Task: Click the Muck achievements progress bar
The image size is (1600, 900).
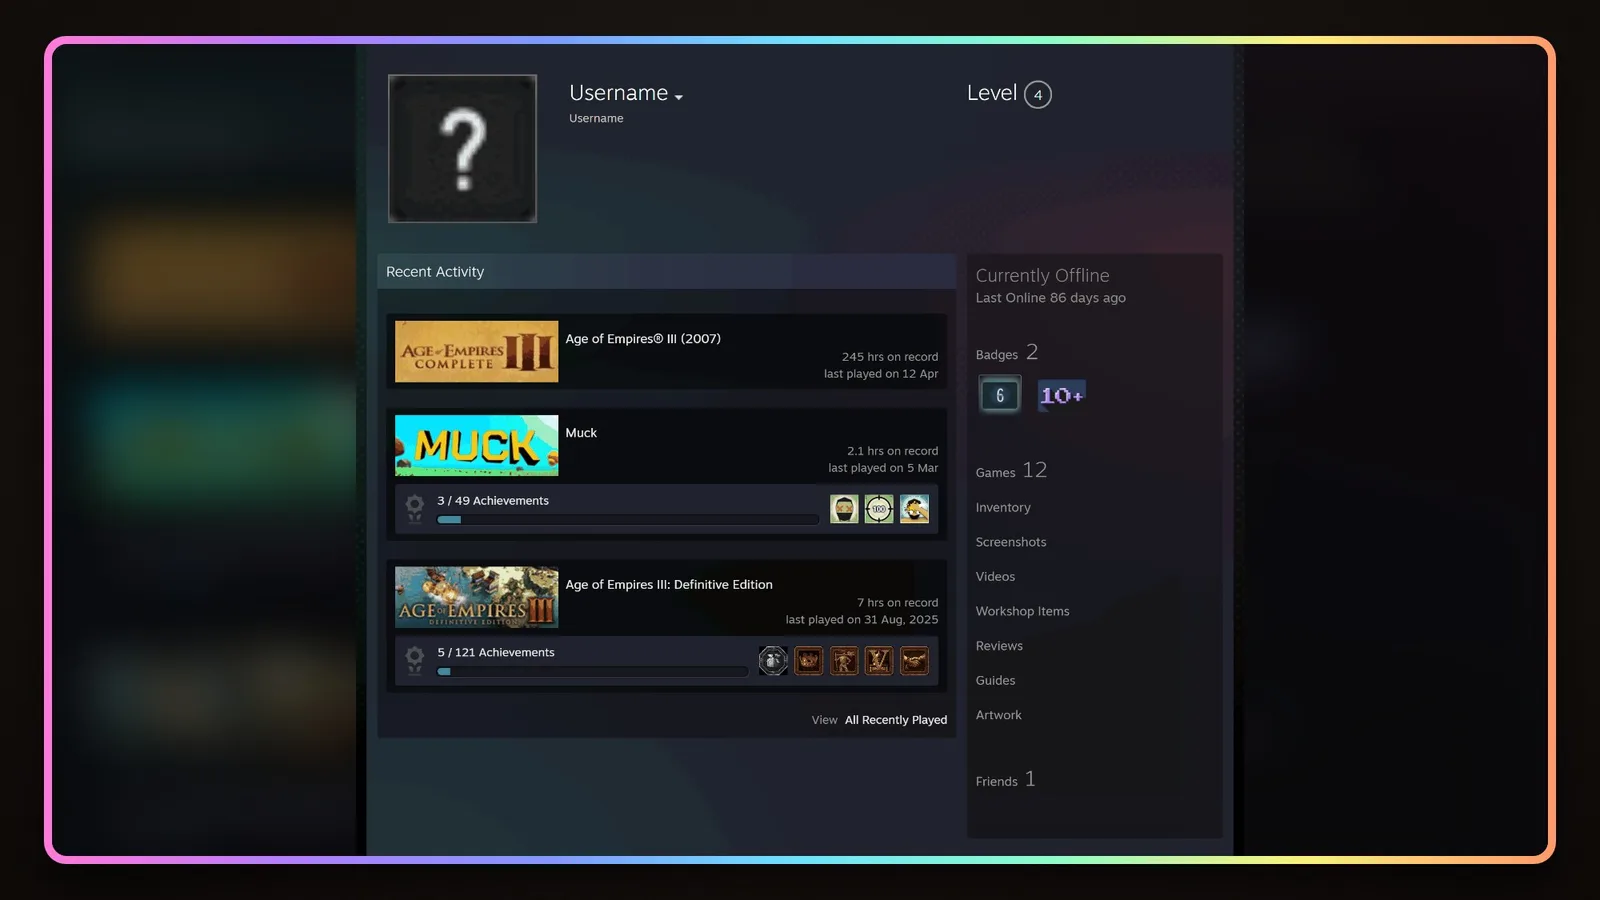Action: (628, 520)
